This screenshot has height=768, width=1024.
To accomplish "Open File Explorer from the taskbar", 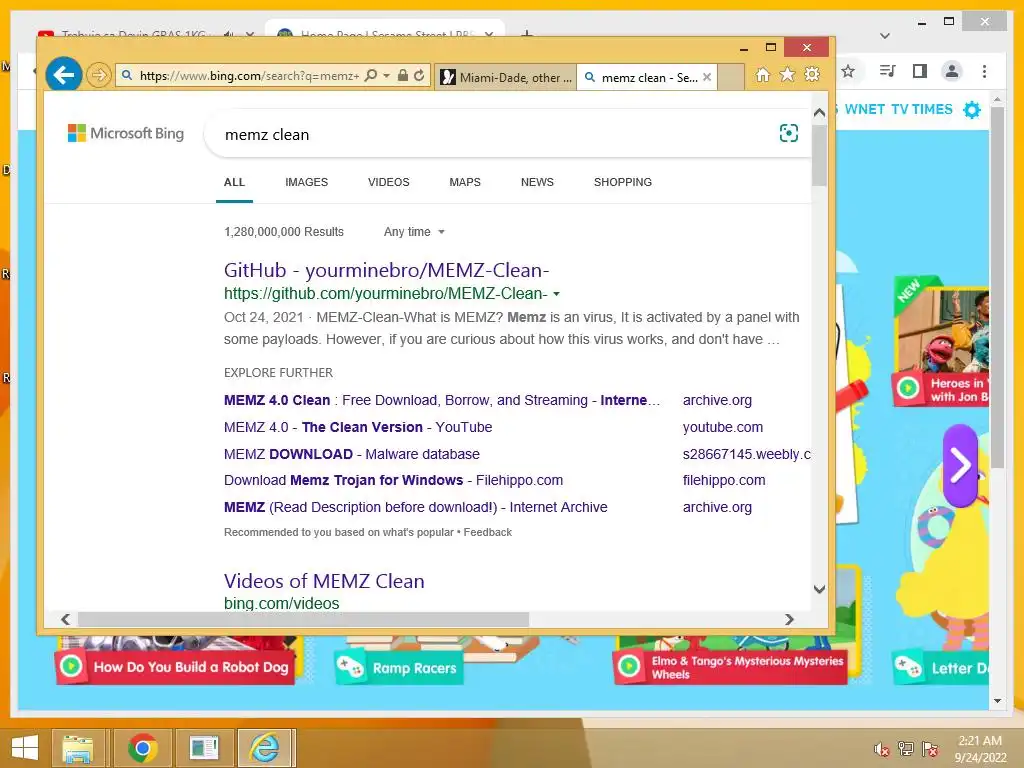I will [78, 748].
